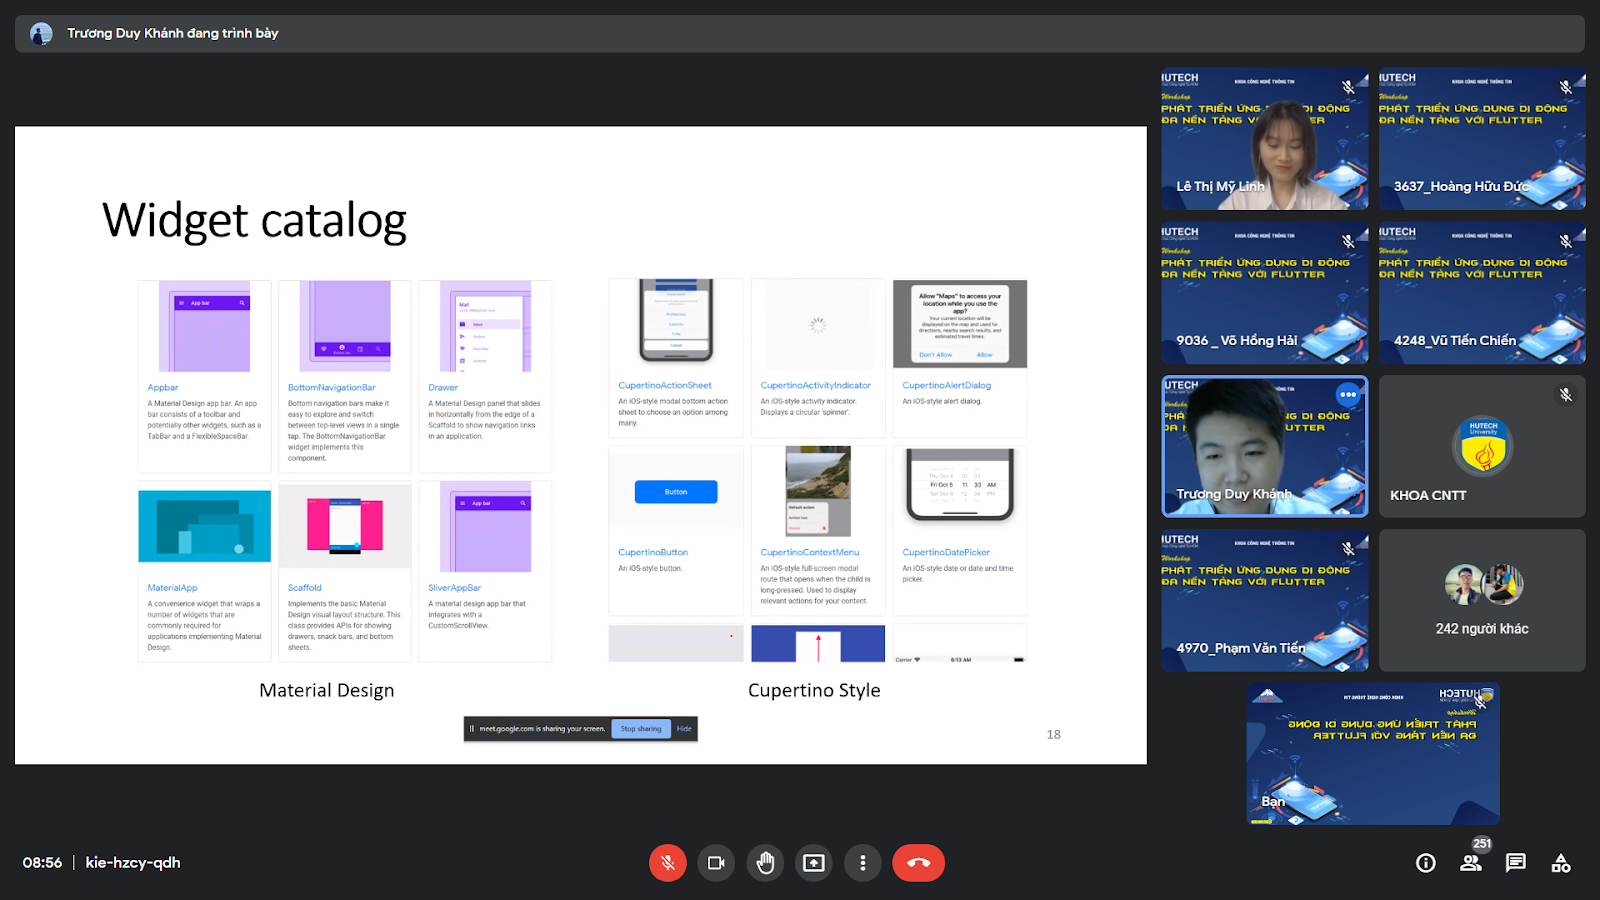
Task: Open the 242 người khác tile
Action: (x=1482, y=600)
